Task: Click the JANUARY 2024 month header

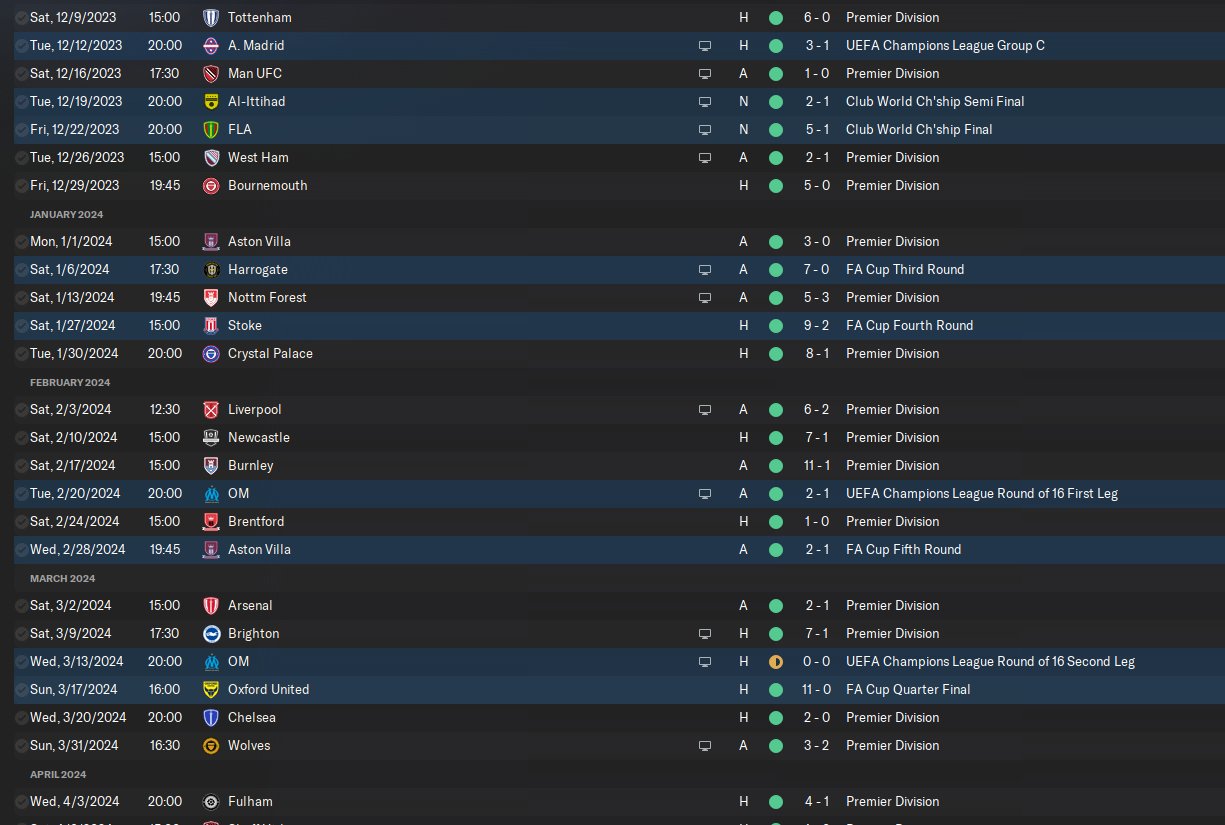Action: pyautogui.click(x=66, y=214)
